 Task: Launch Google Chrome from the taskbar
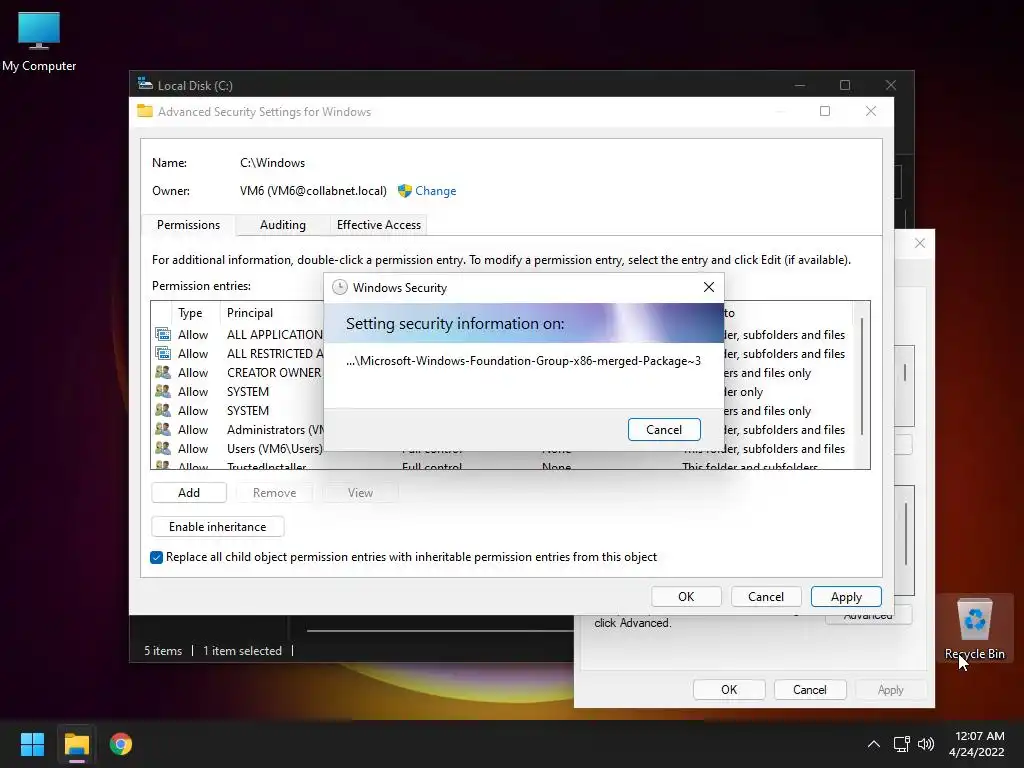[x=121, y=744]
